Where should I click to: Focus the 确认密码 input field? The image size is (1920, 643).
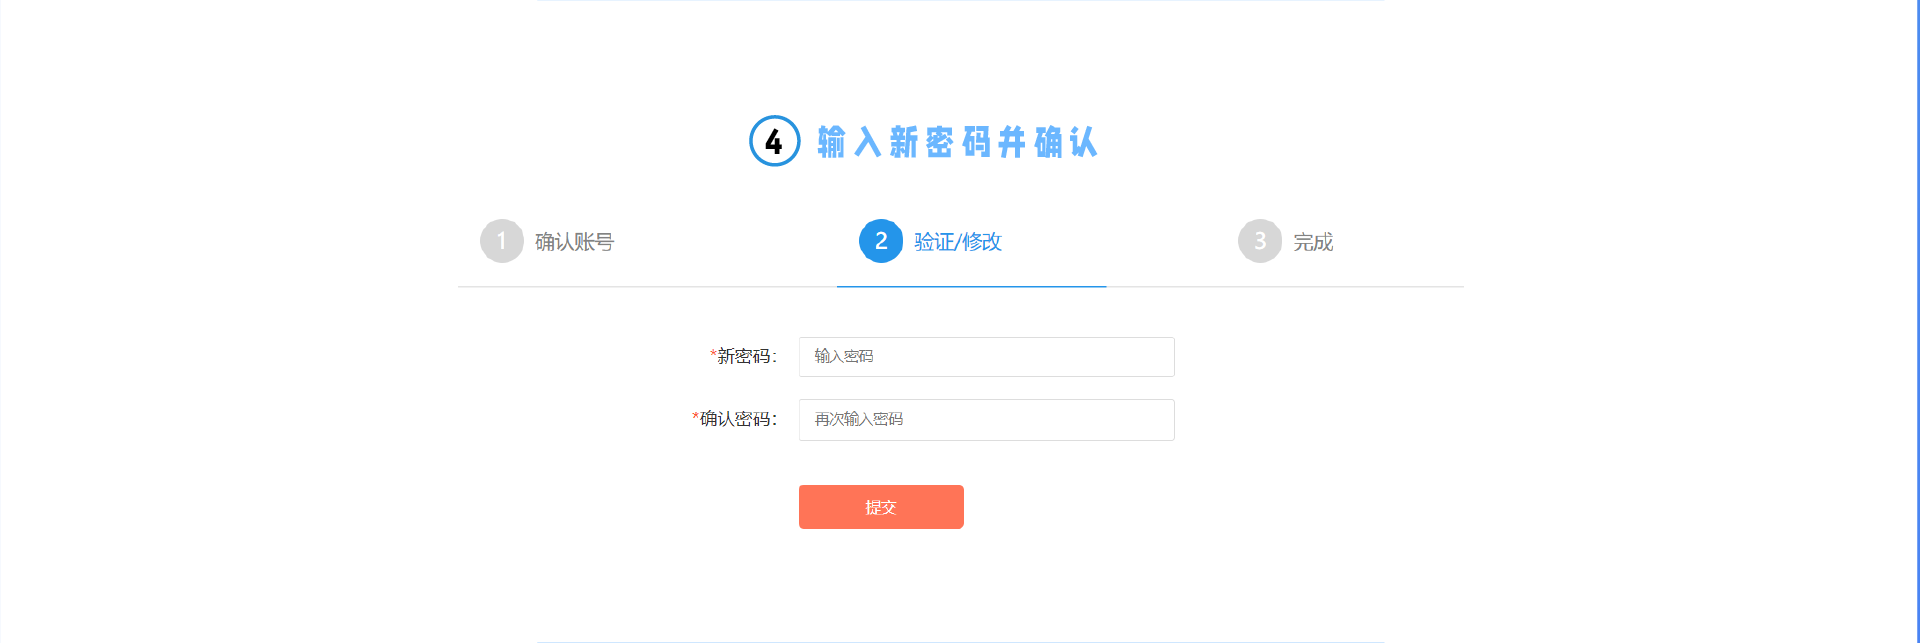click(x=987, y=420)
